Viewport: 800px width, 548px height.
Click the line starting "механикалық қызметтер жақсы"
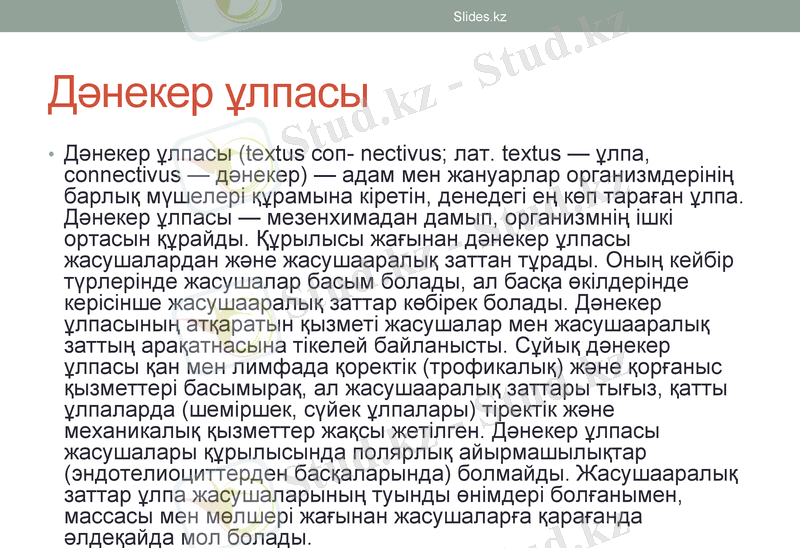point(362,432)
